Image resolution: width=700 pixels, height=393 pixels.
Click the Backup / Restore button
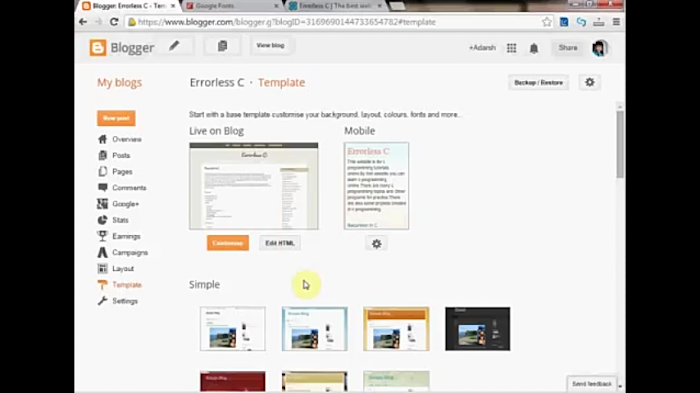coord(538,83)
